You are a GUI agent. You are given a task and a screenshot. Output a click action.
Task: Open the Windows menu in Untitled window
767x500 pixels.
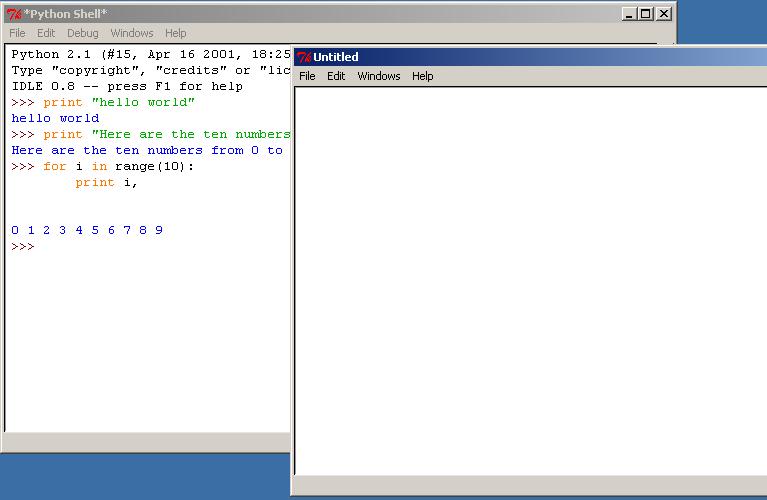(x=378, y=76)
